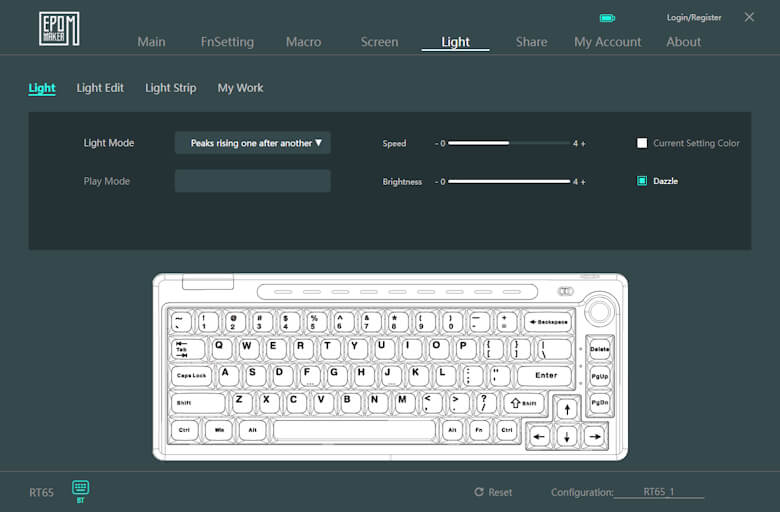Click the Configuration RT65_1 field
The image size is (780, 512).
tap(659, 492)
